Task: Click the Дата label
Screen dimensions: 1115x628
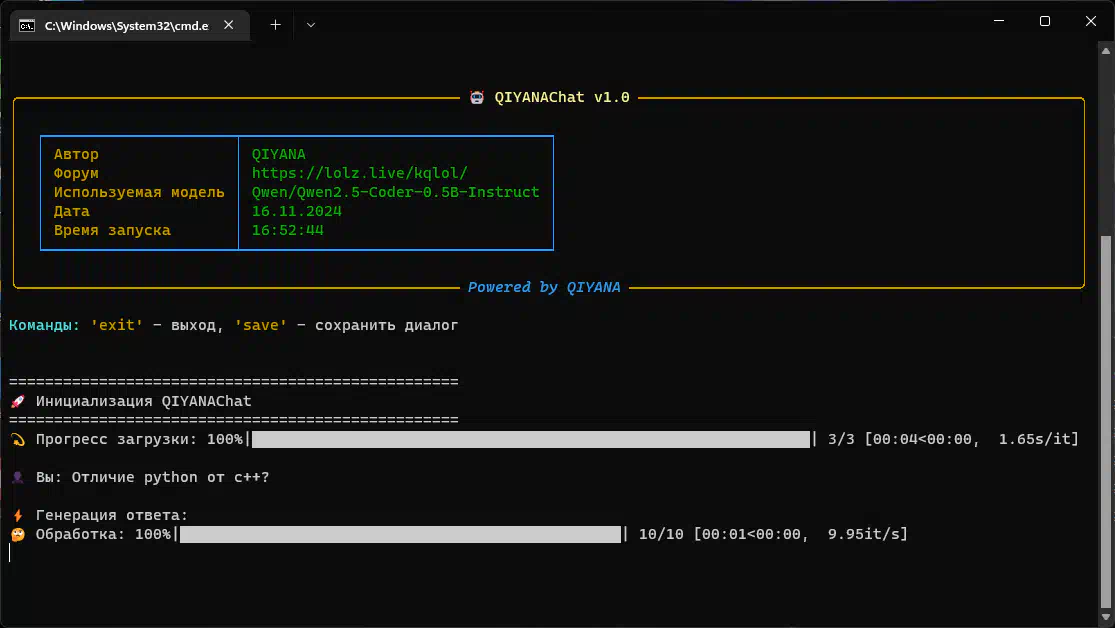Action: (x=72, y=211)
